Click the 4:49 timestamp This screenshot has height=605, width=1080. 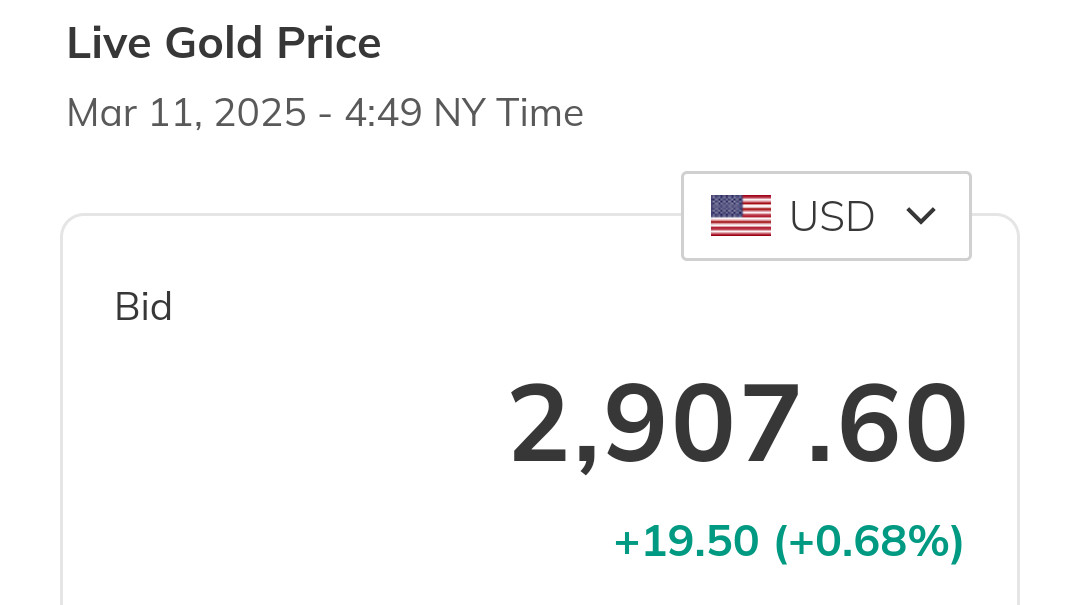point(383,113)
